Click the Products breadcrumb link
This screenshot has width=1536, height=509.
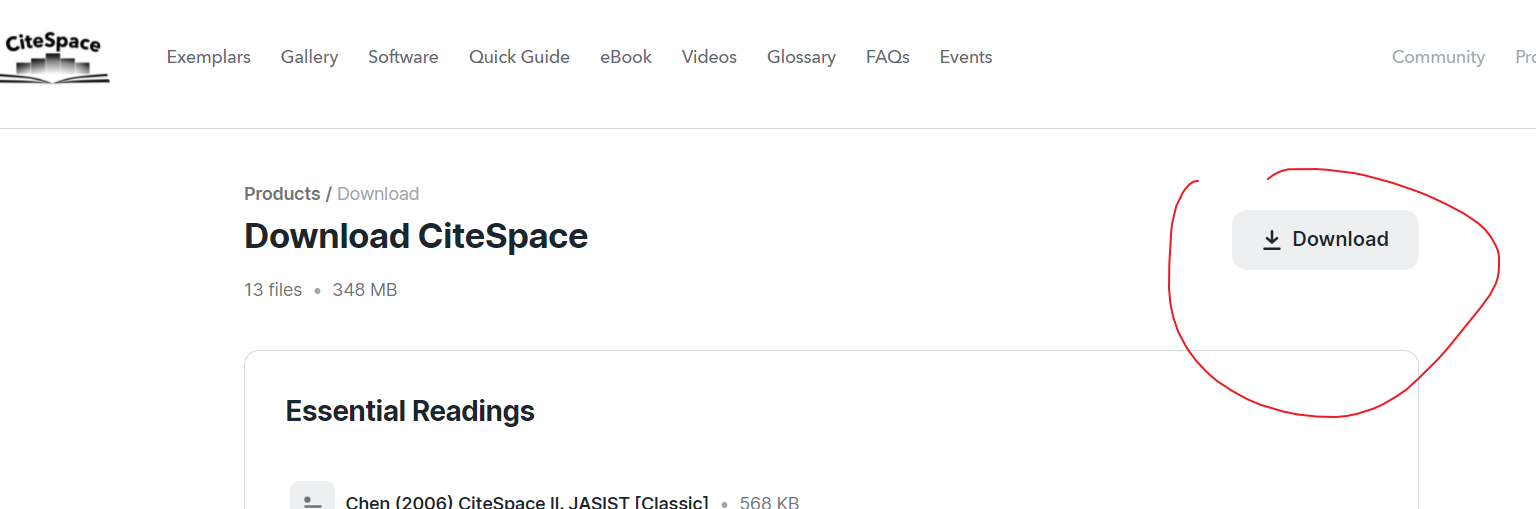click(282, 194)
